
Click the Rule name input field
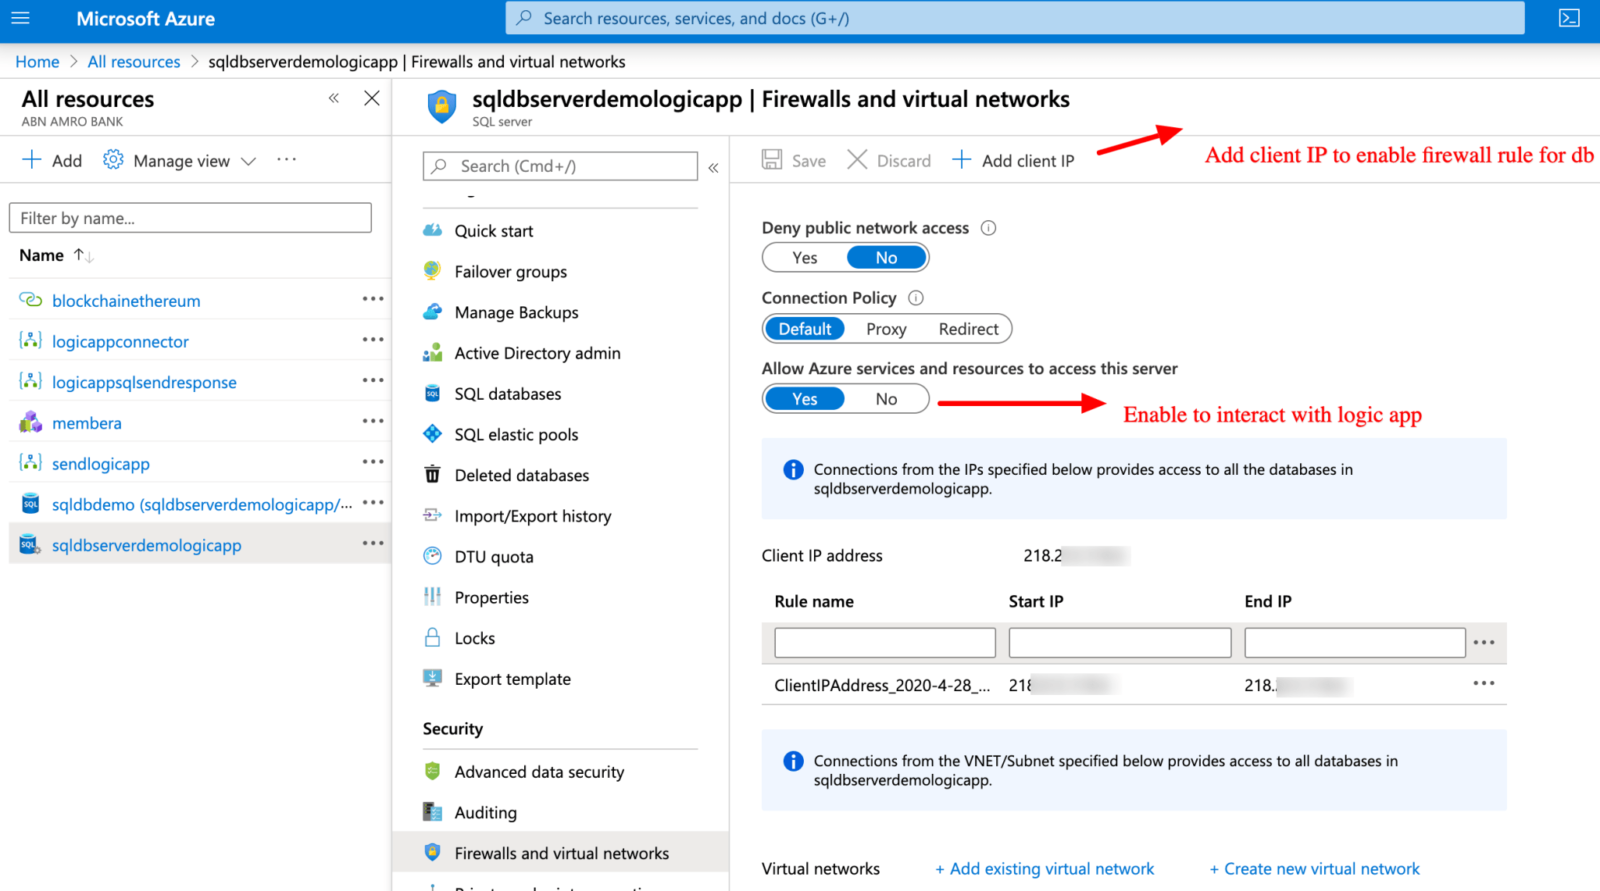click(x=885, y=642)
